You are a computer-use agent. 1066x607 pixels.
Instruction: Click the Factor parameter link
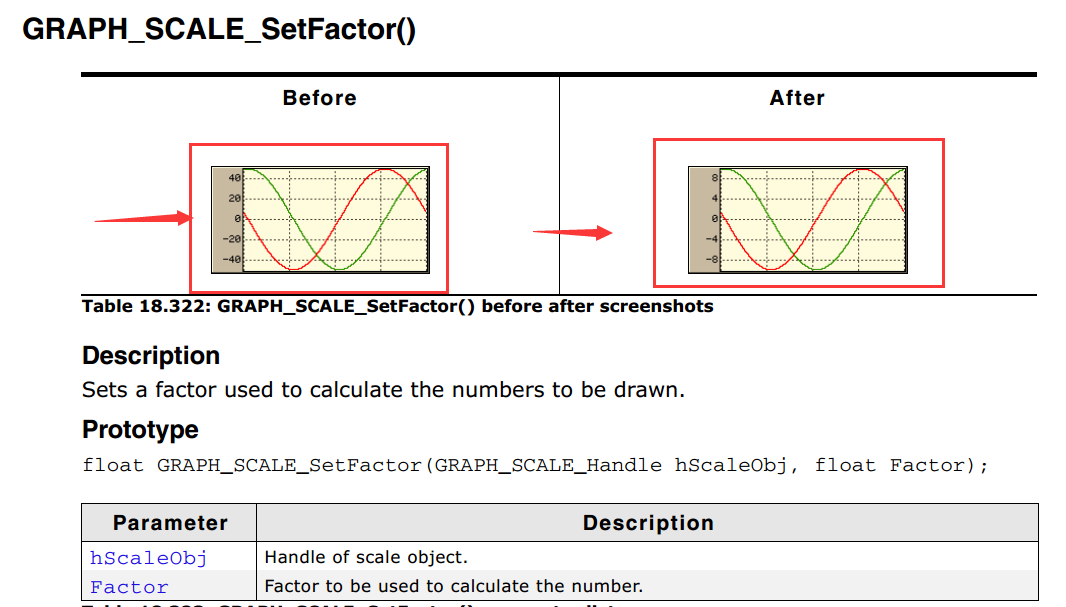tap(129, 587)
